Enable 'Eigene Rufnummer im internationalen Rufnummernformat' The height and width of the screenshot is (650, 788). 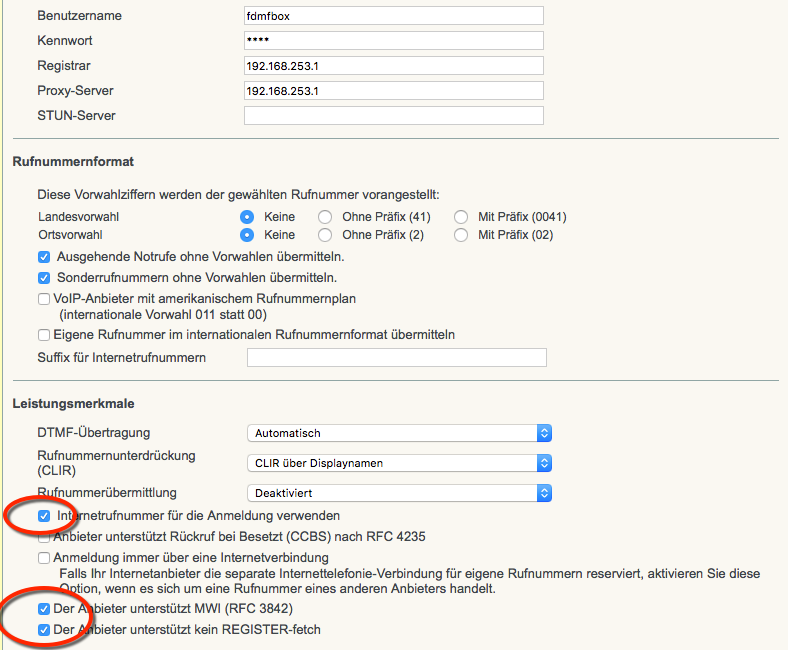point(44,335)
